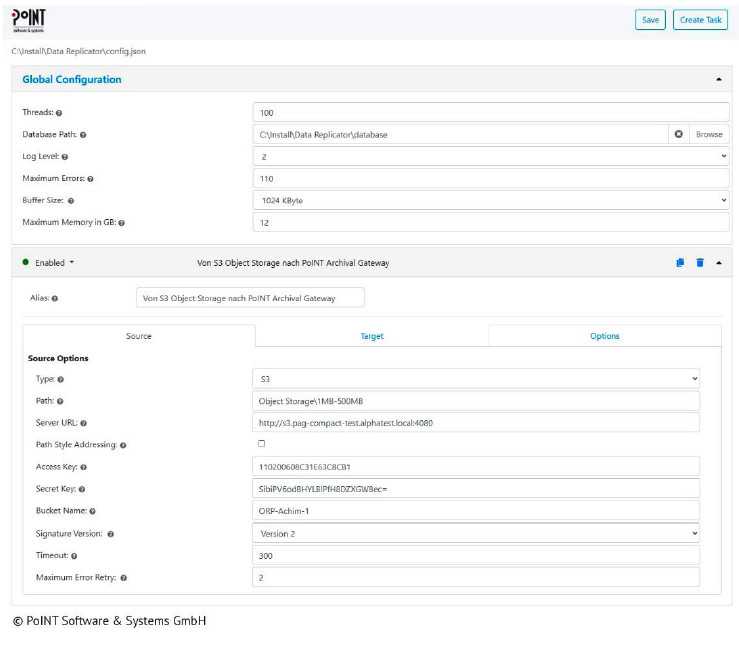Open the Enabled status dropdown
Viewport: 739px width, 651px height.
click(54, 263)
